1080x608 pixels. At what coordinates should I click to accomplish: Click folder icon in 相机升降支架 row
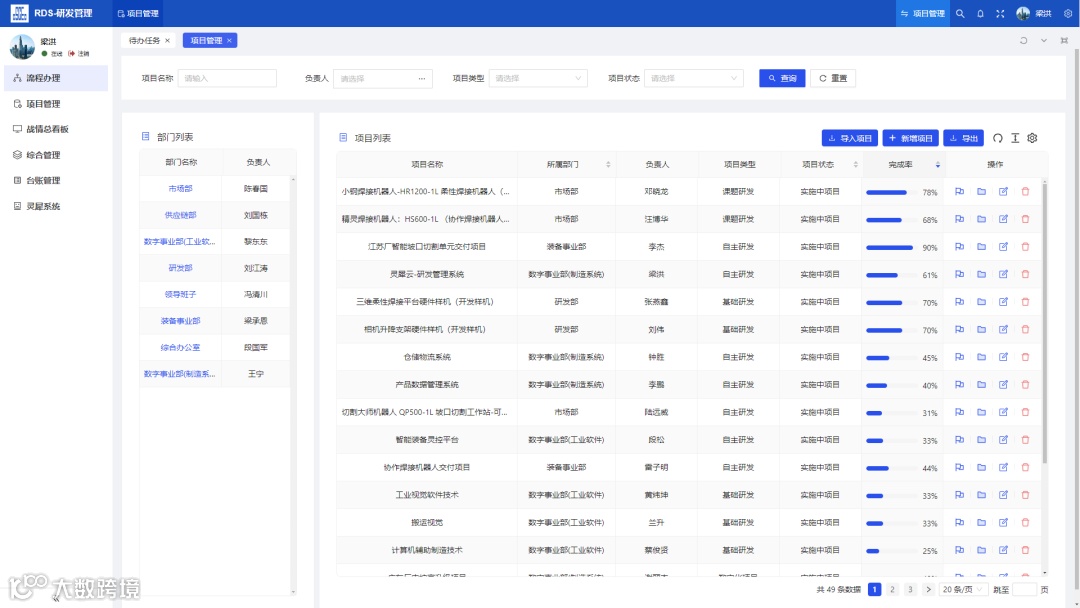[982, 329]
